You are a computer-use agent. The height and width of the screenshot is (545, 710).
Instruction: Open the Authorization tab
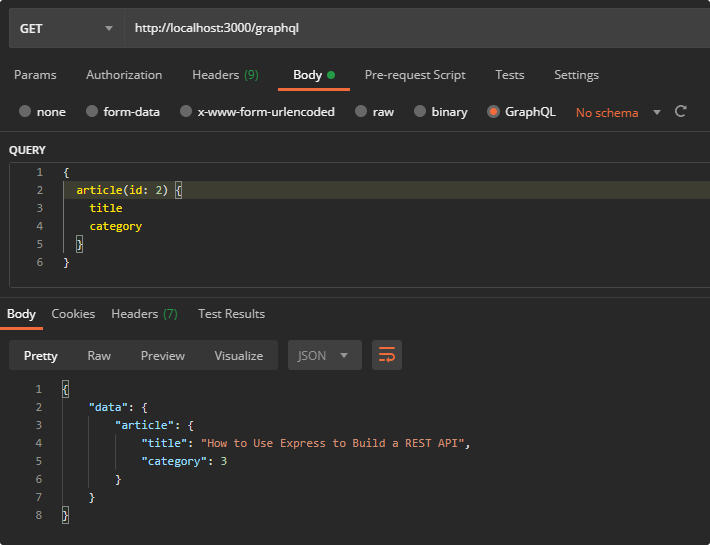124,75
